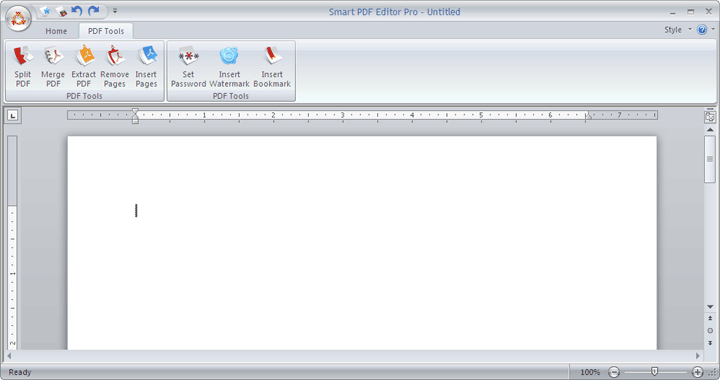Select the PDF Tools tab

click(106, 31)
